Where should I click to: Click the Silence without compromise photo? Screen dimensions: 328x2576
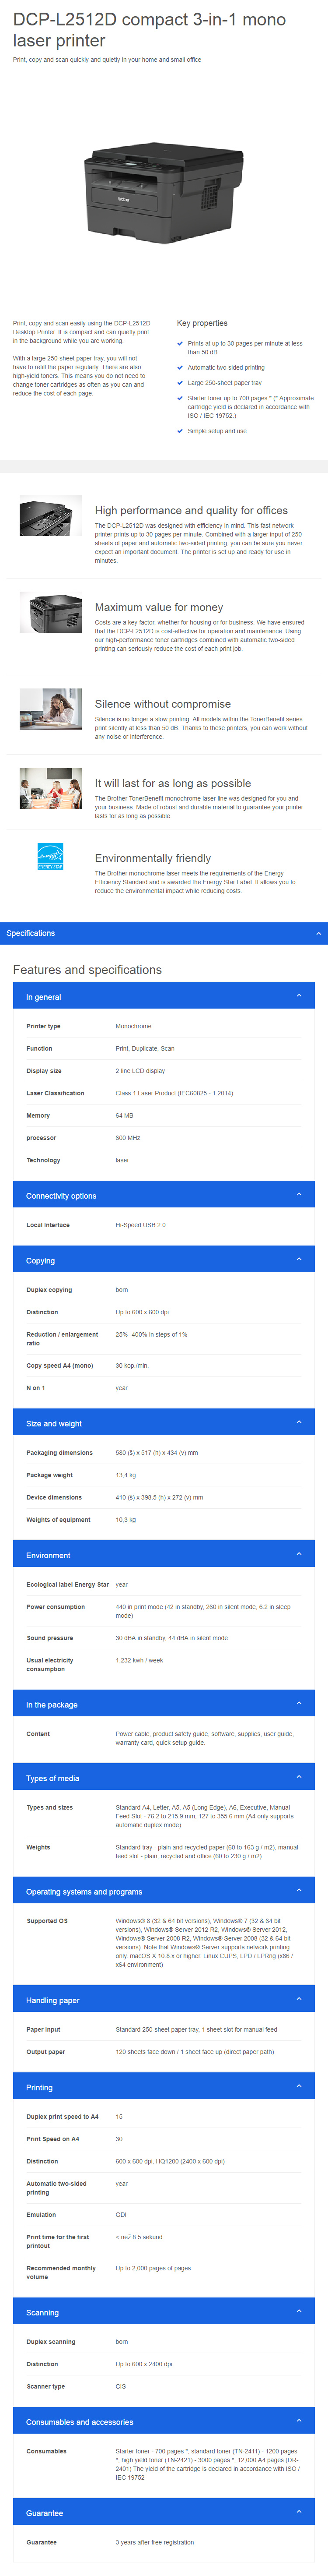[x=50, y=708]
